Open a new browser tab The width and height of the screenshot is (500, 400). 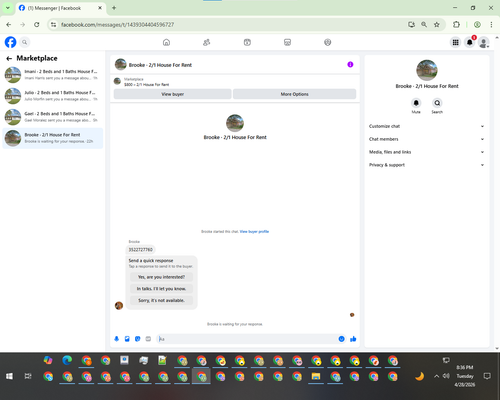coord(114,8)
